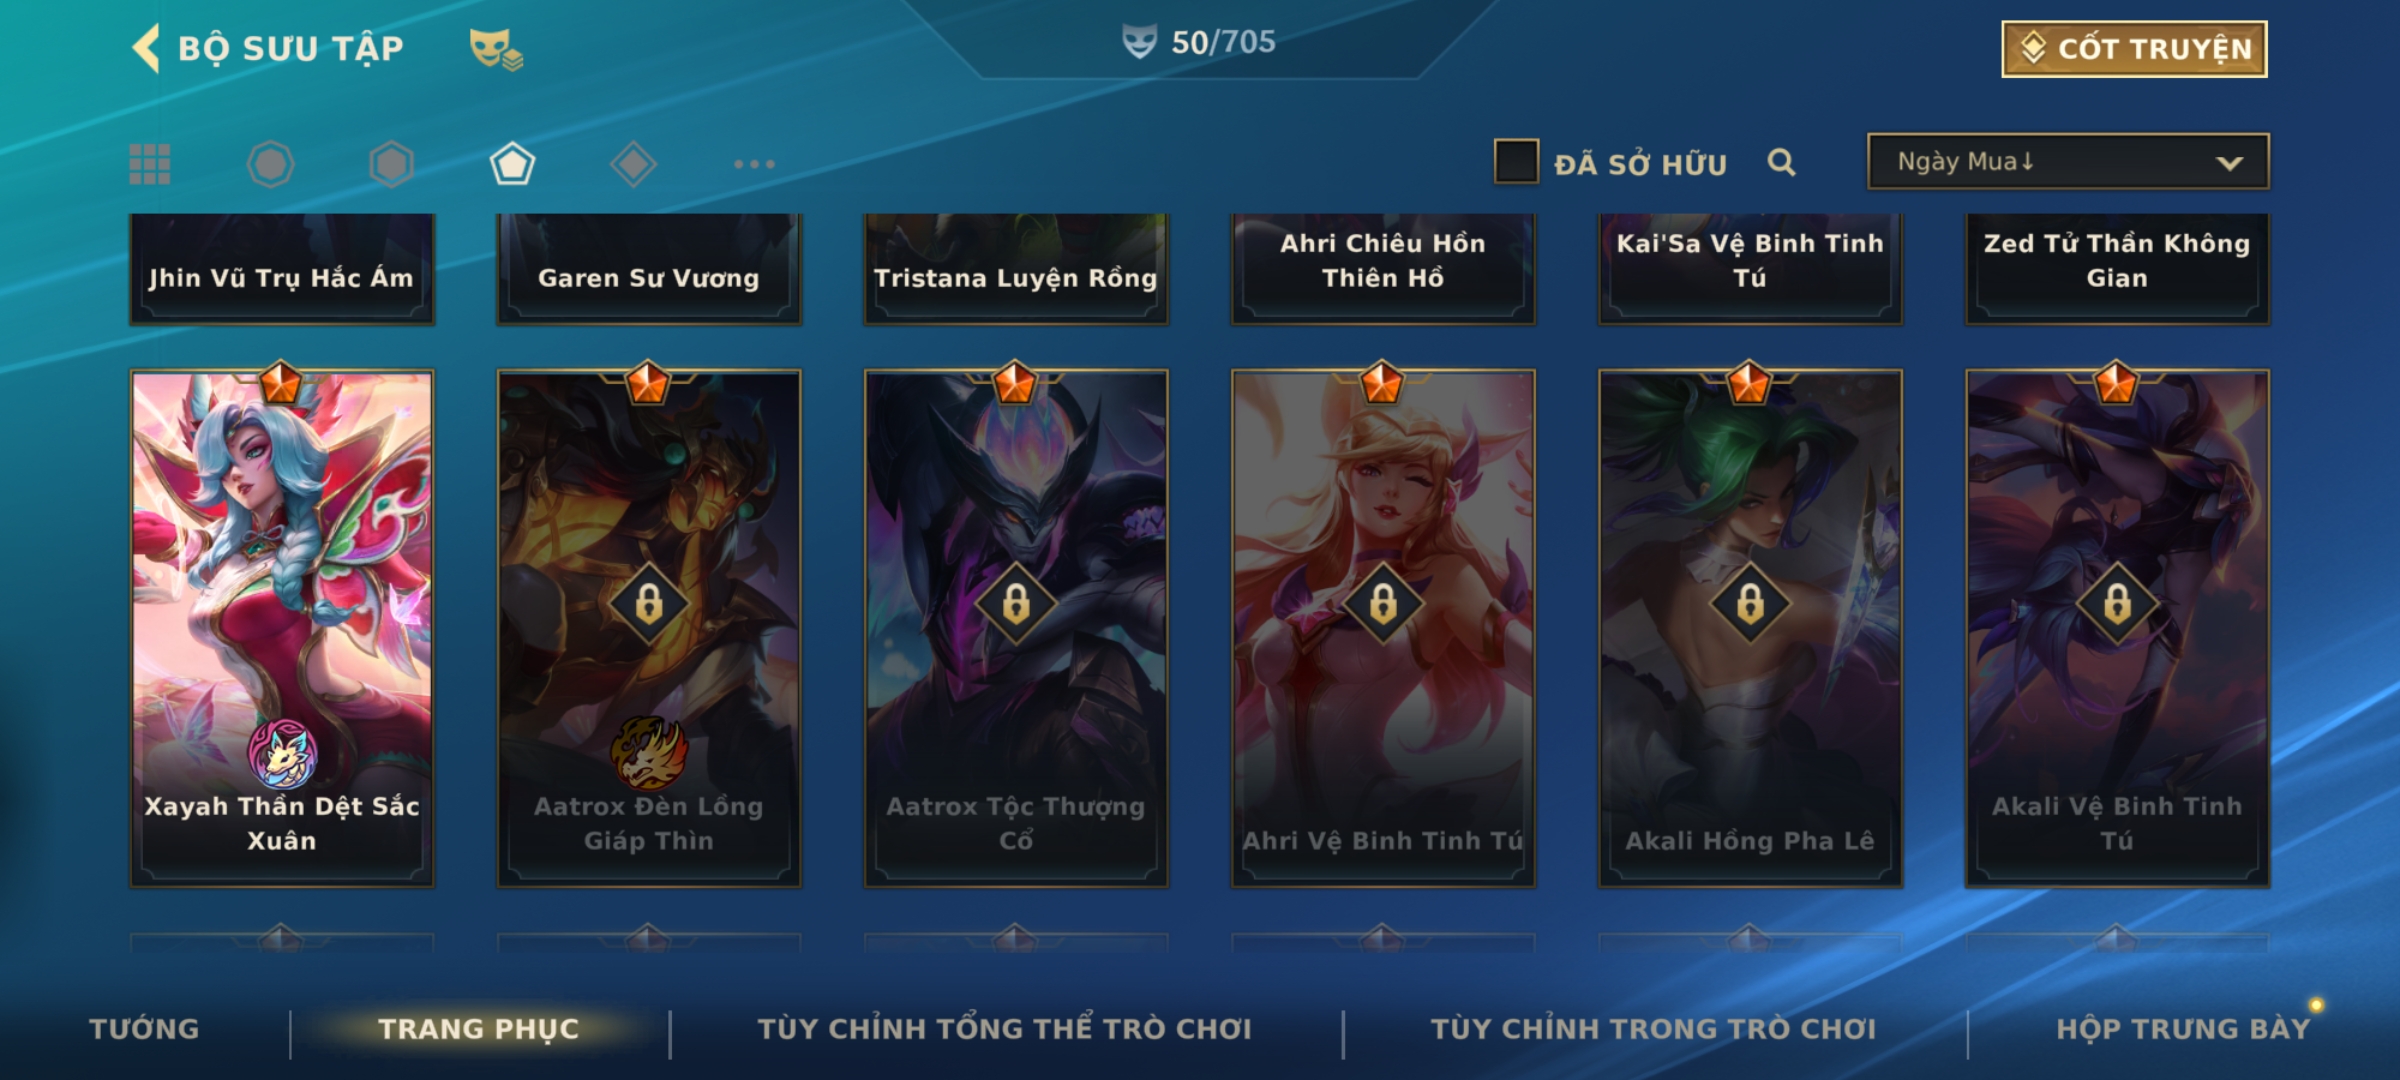Expand sort options via dropdown chevron

pos(2229,163)
